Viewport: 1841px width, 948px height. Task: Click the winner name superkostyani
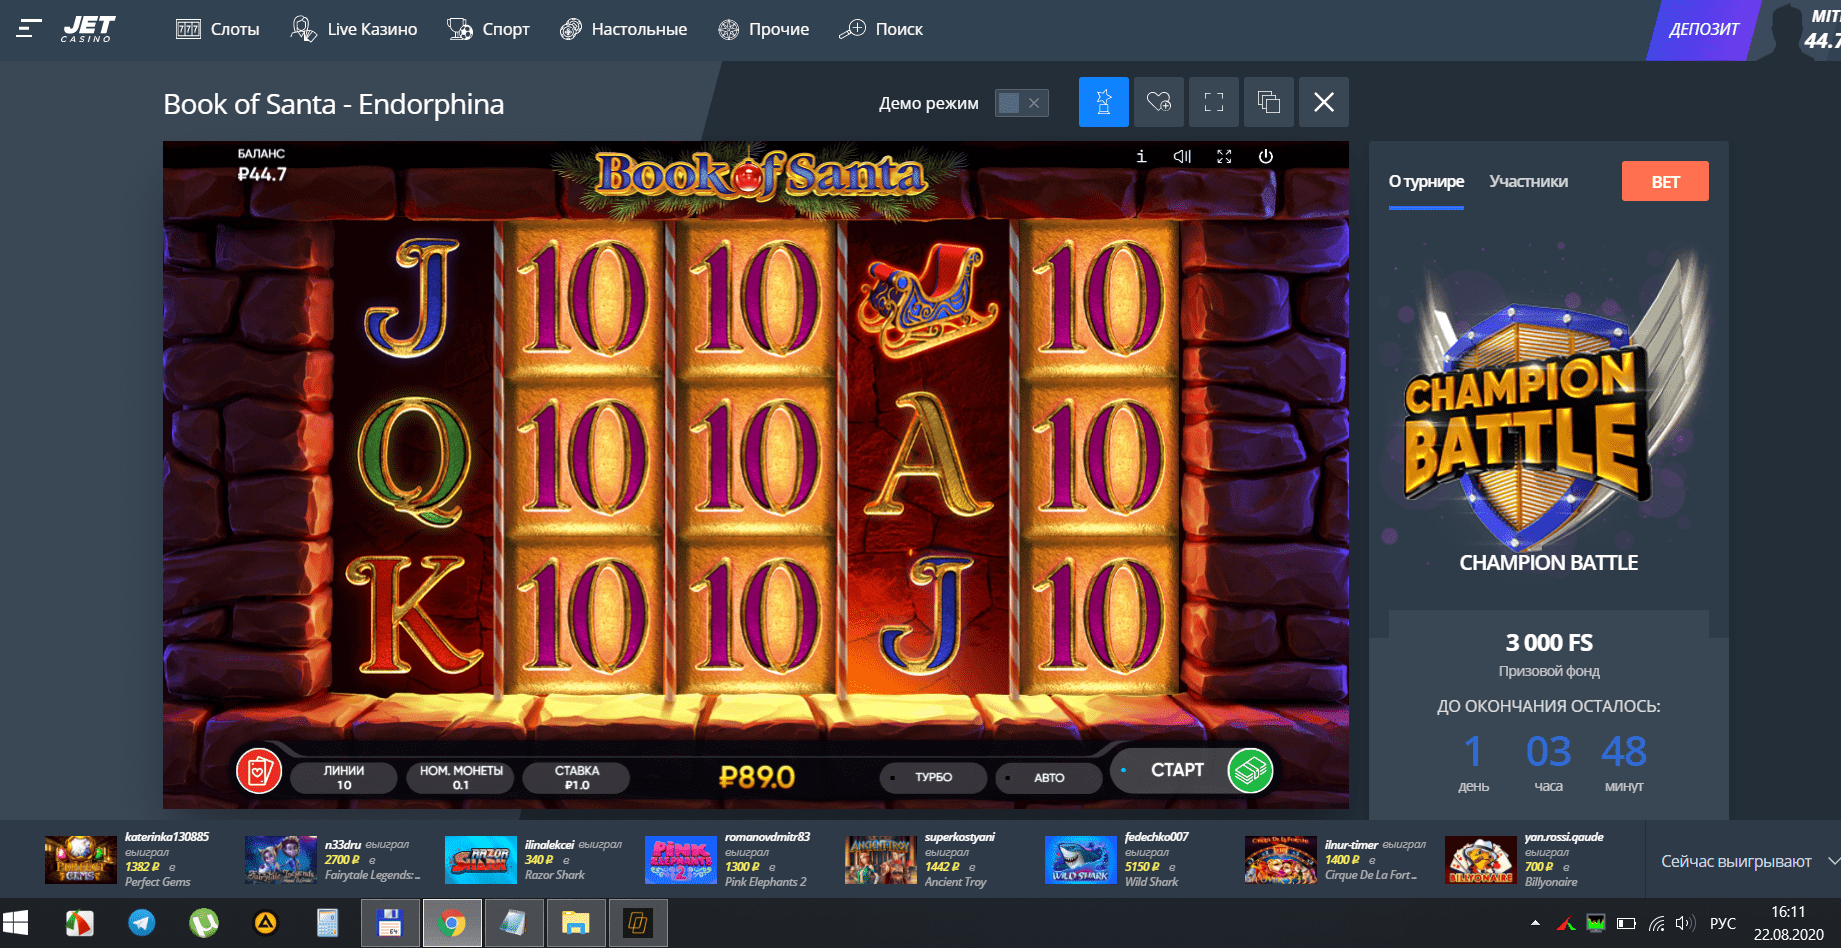click(960, 837)
